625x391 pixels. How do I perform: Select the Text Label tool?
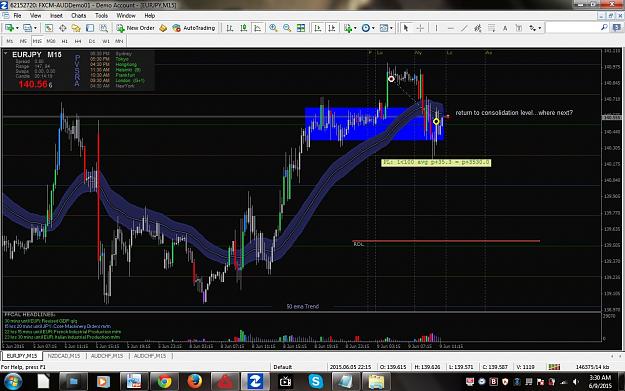(519, 28)
